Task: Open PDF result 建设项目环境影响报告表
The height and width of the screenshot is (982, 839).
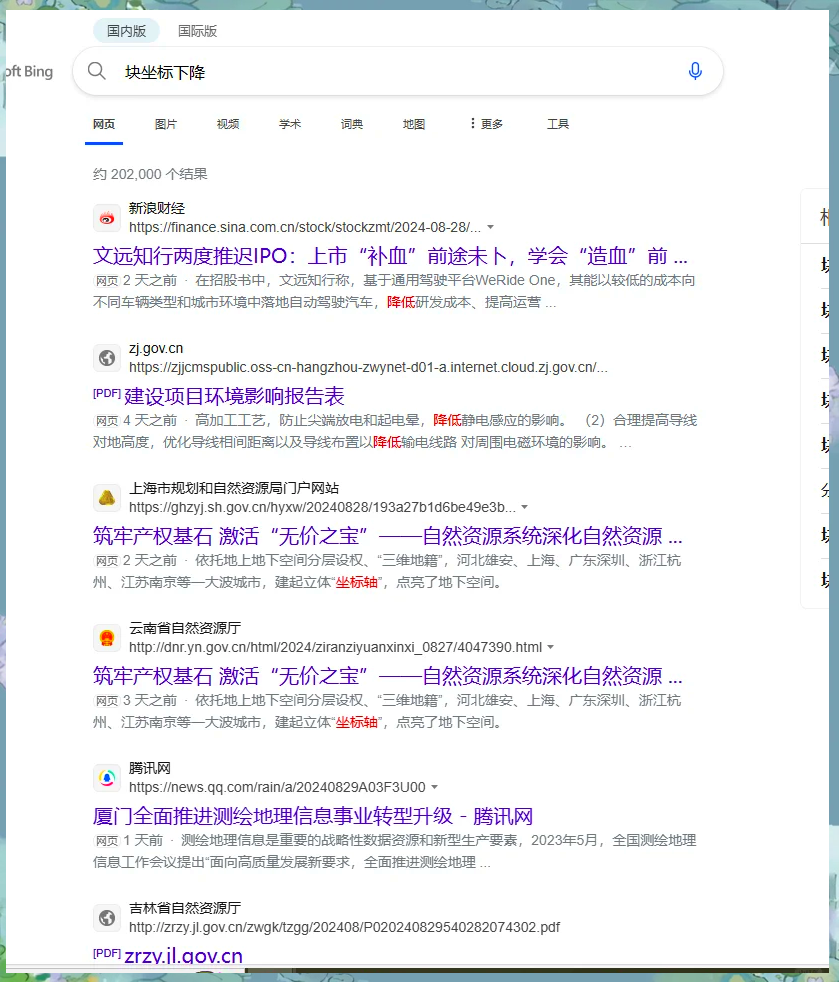Action: click(x=234, y=396)
